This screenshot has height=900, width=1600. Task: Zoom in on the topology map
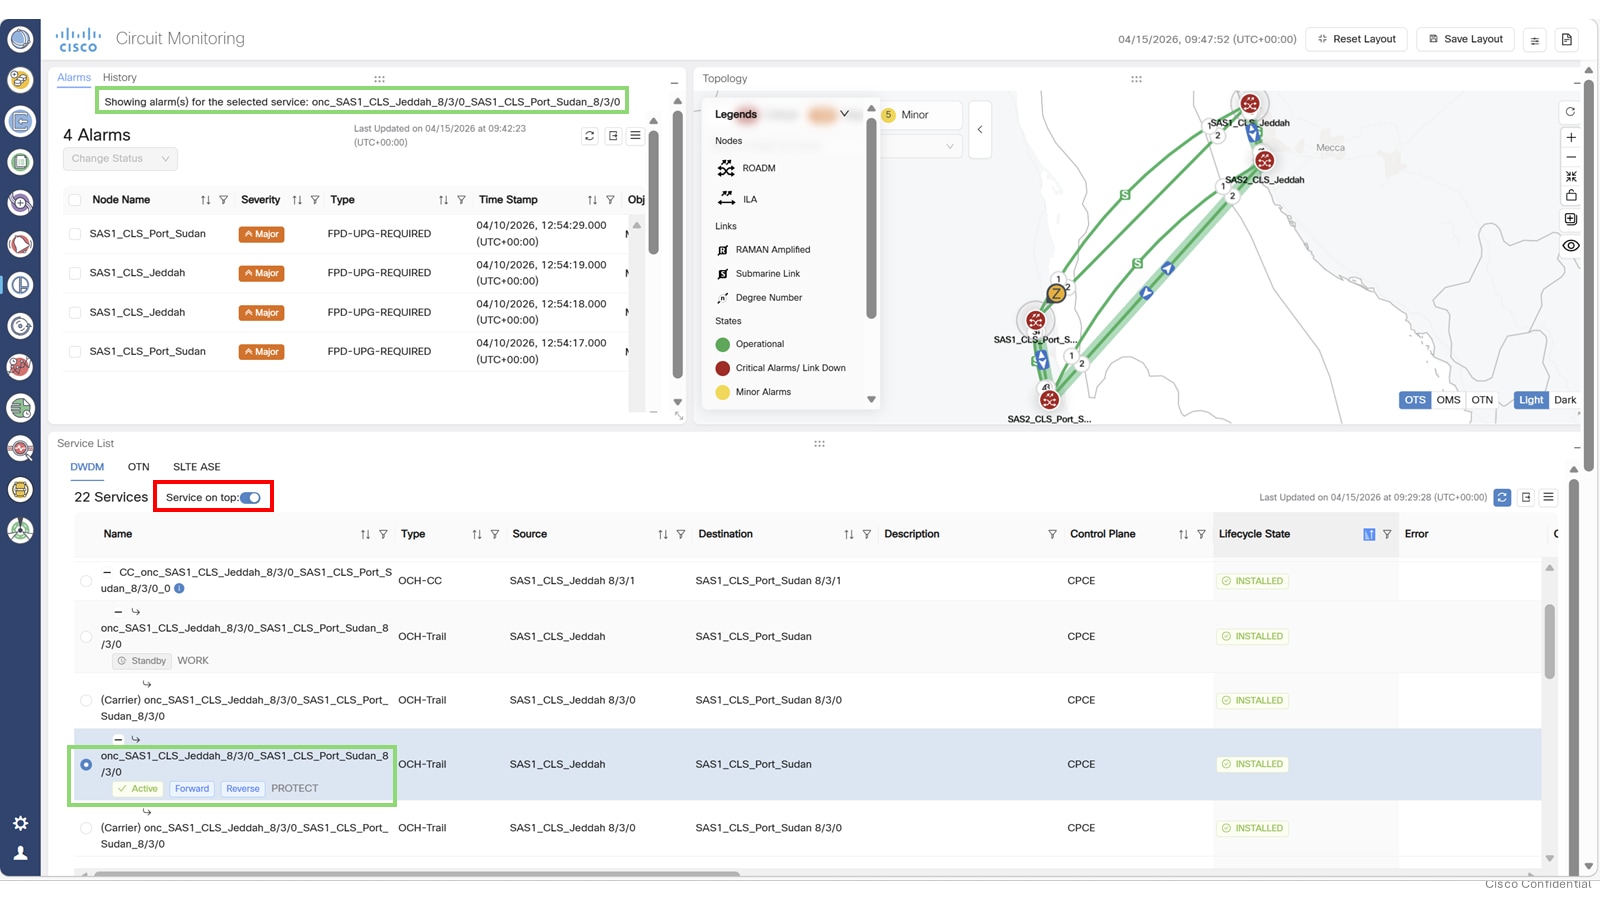pyautogui.click(x=1571, y=137)
